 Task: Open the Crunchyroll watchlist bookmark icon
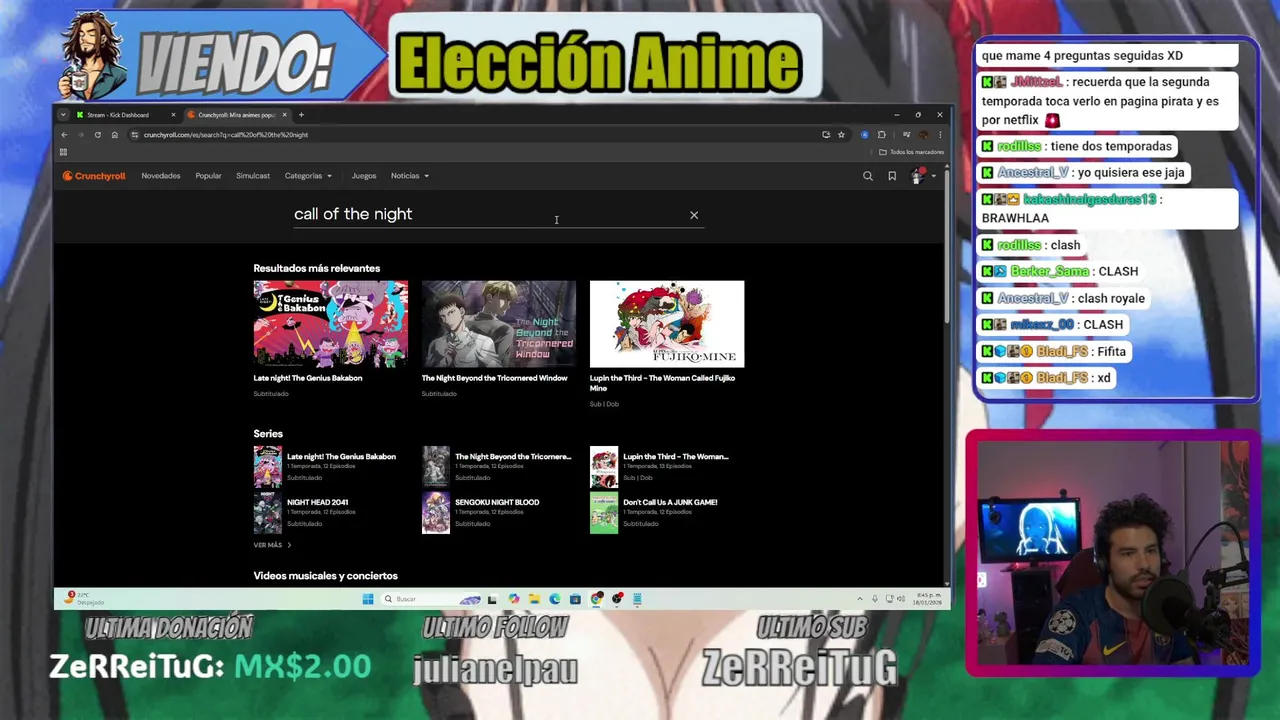892,176
